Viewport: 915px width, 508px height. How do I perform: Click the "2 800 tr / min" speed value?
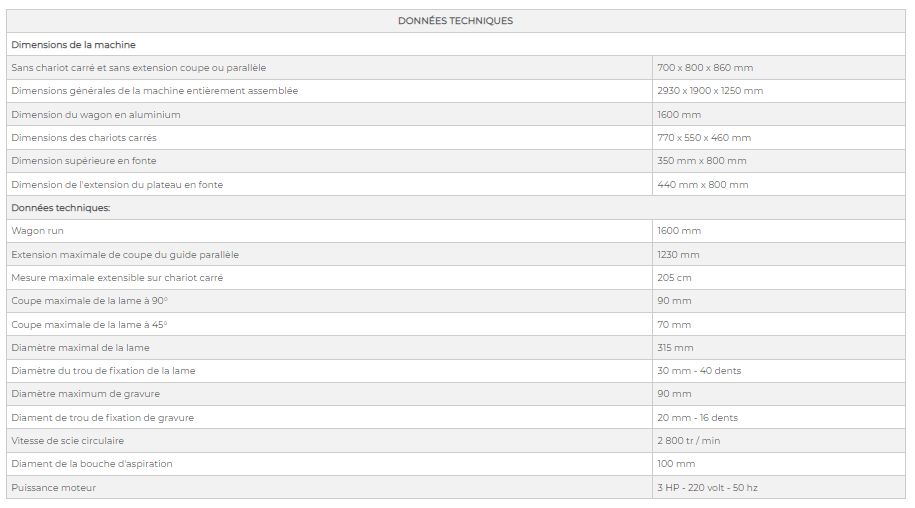point(691,441)
